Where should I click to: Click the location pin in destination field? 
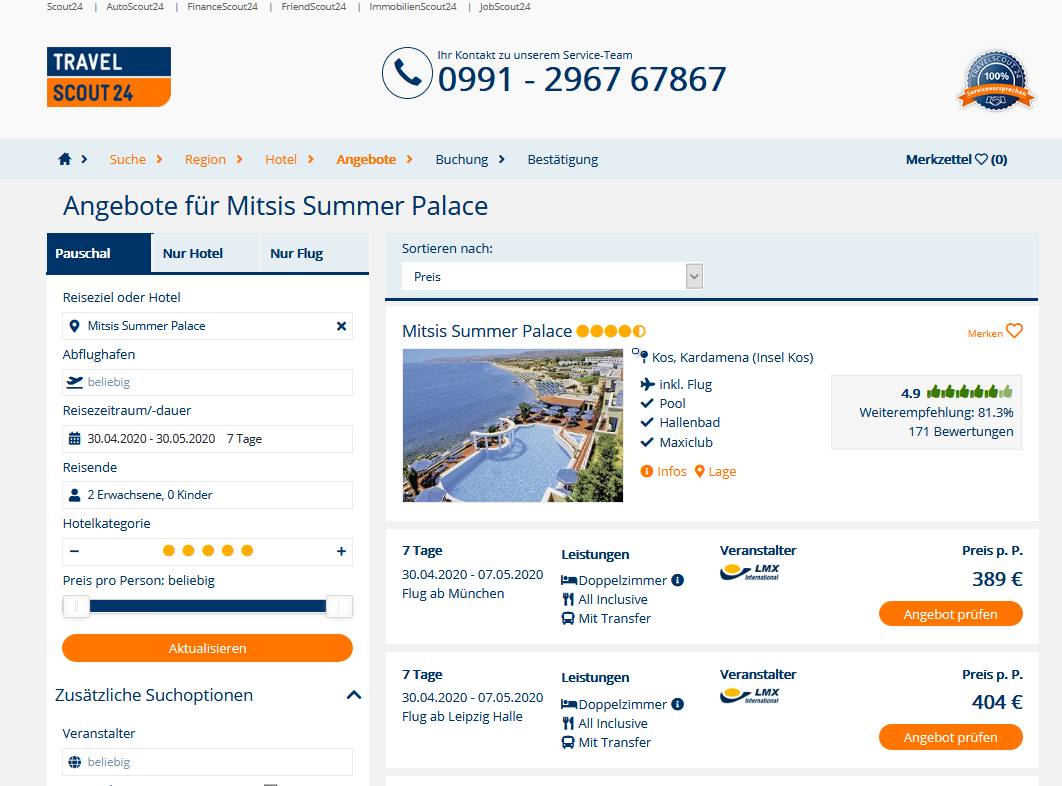click(75, 326)
